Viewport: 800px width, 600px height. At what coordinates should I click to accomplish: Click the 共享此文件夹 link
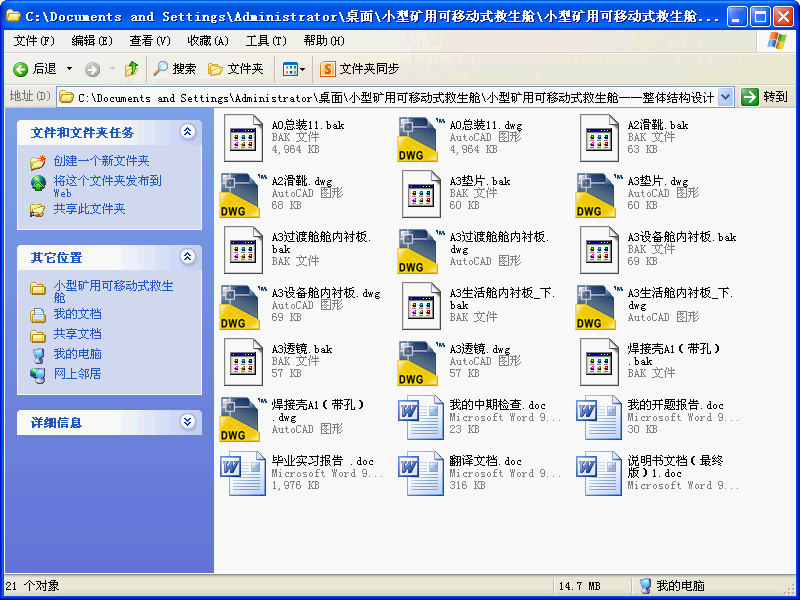[x=89, y=209]
